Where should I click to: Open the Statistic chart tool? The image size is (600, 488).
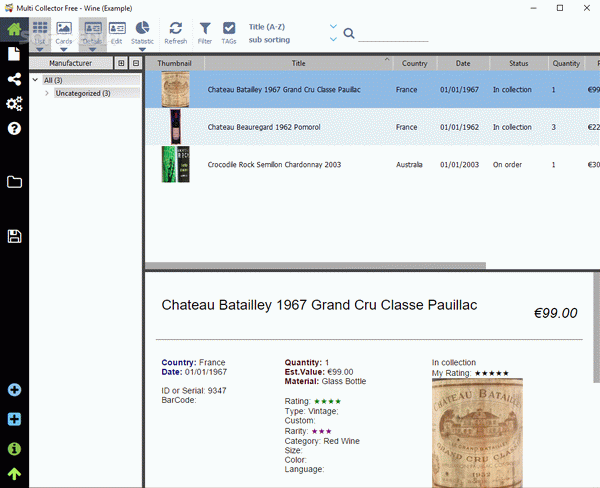click(x=142, y=33)
